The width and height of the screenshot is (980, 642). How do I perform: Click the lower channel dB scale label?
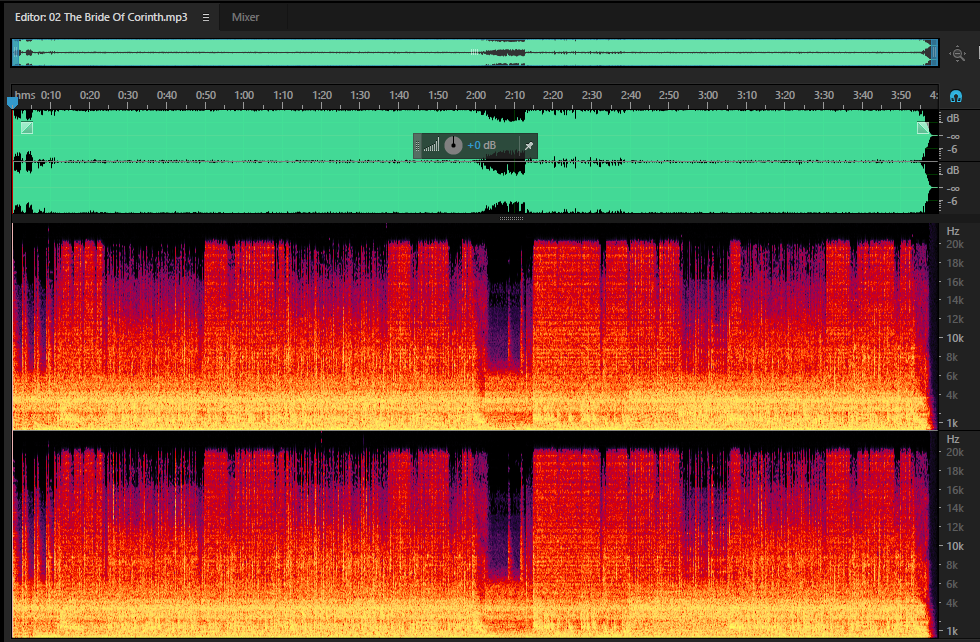[x=952, y=170]
